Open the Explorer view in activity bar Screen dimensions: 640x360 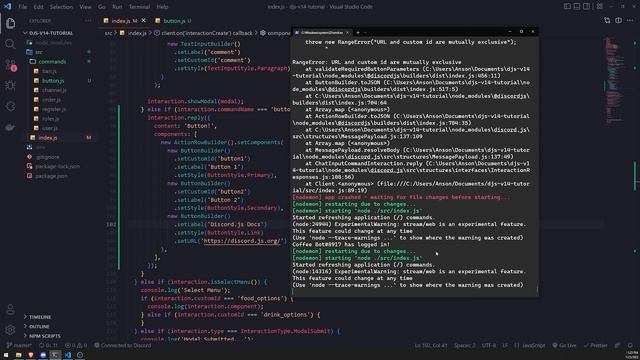point(10,23)
